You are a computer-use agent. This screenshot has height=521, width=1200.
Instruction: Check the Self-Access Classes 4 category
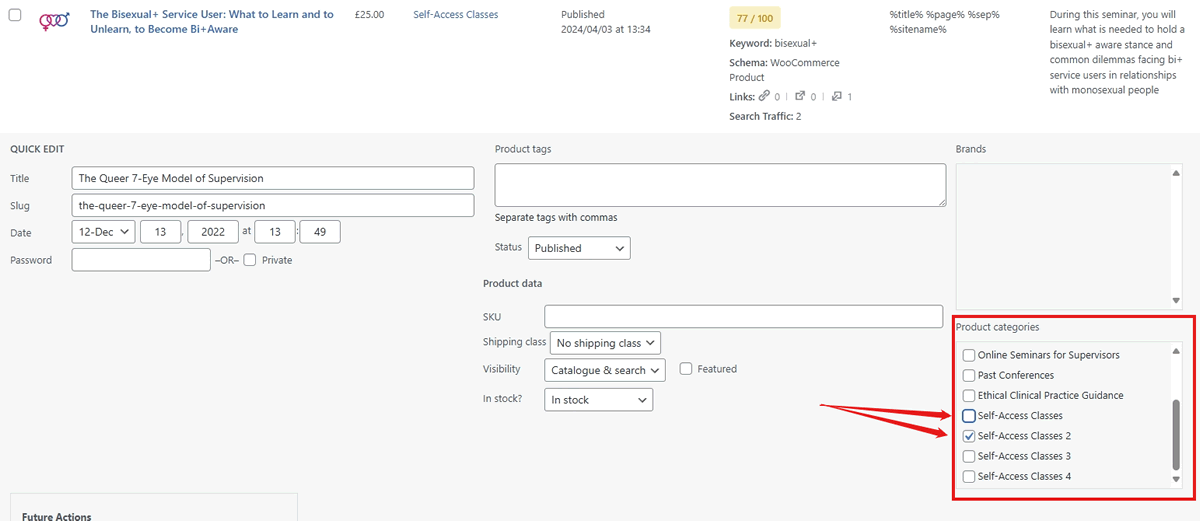(x=968, y=476)
